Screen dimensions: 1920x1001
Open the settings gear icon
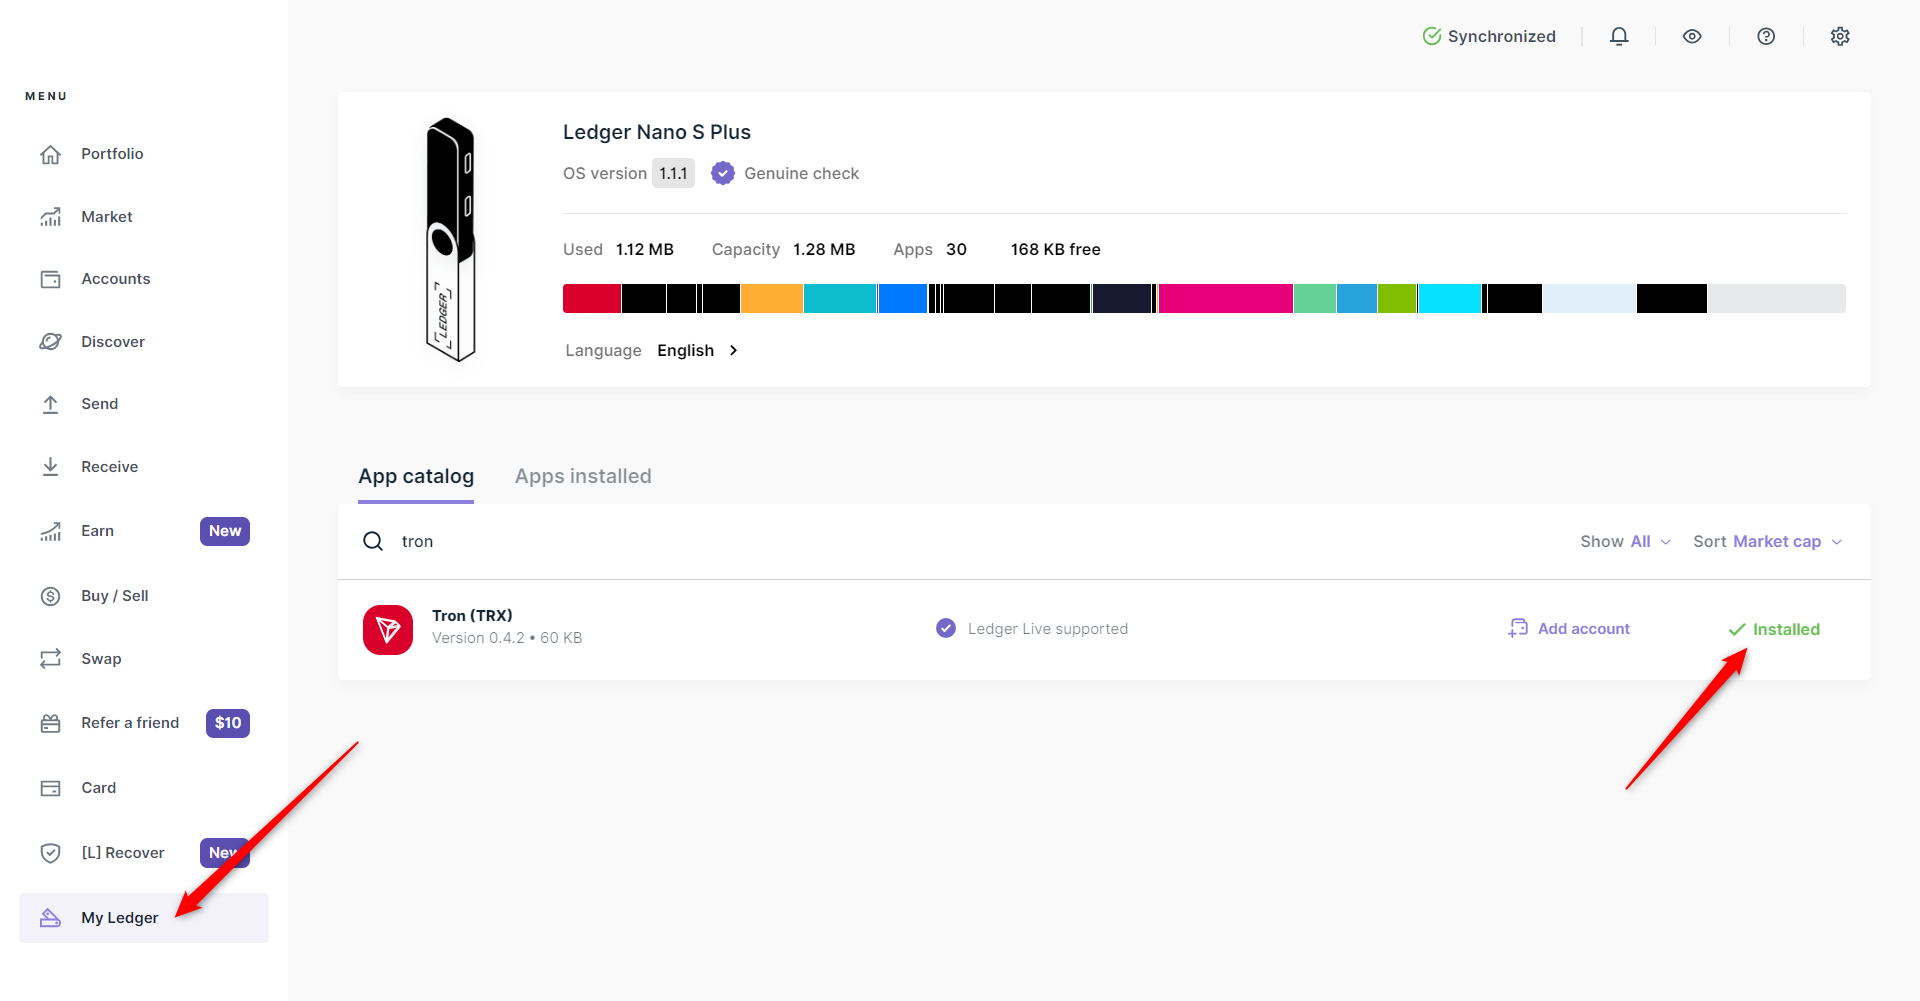coord(1840,36)
